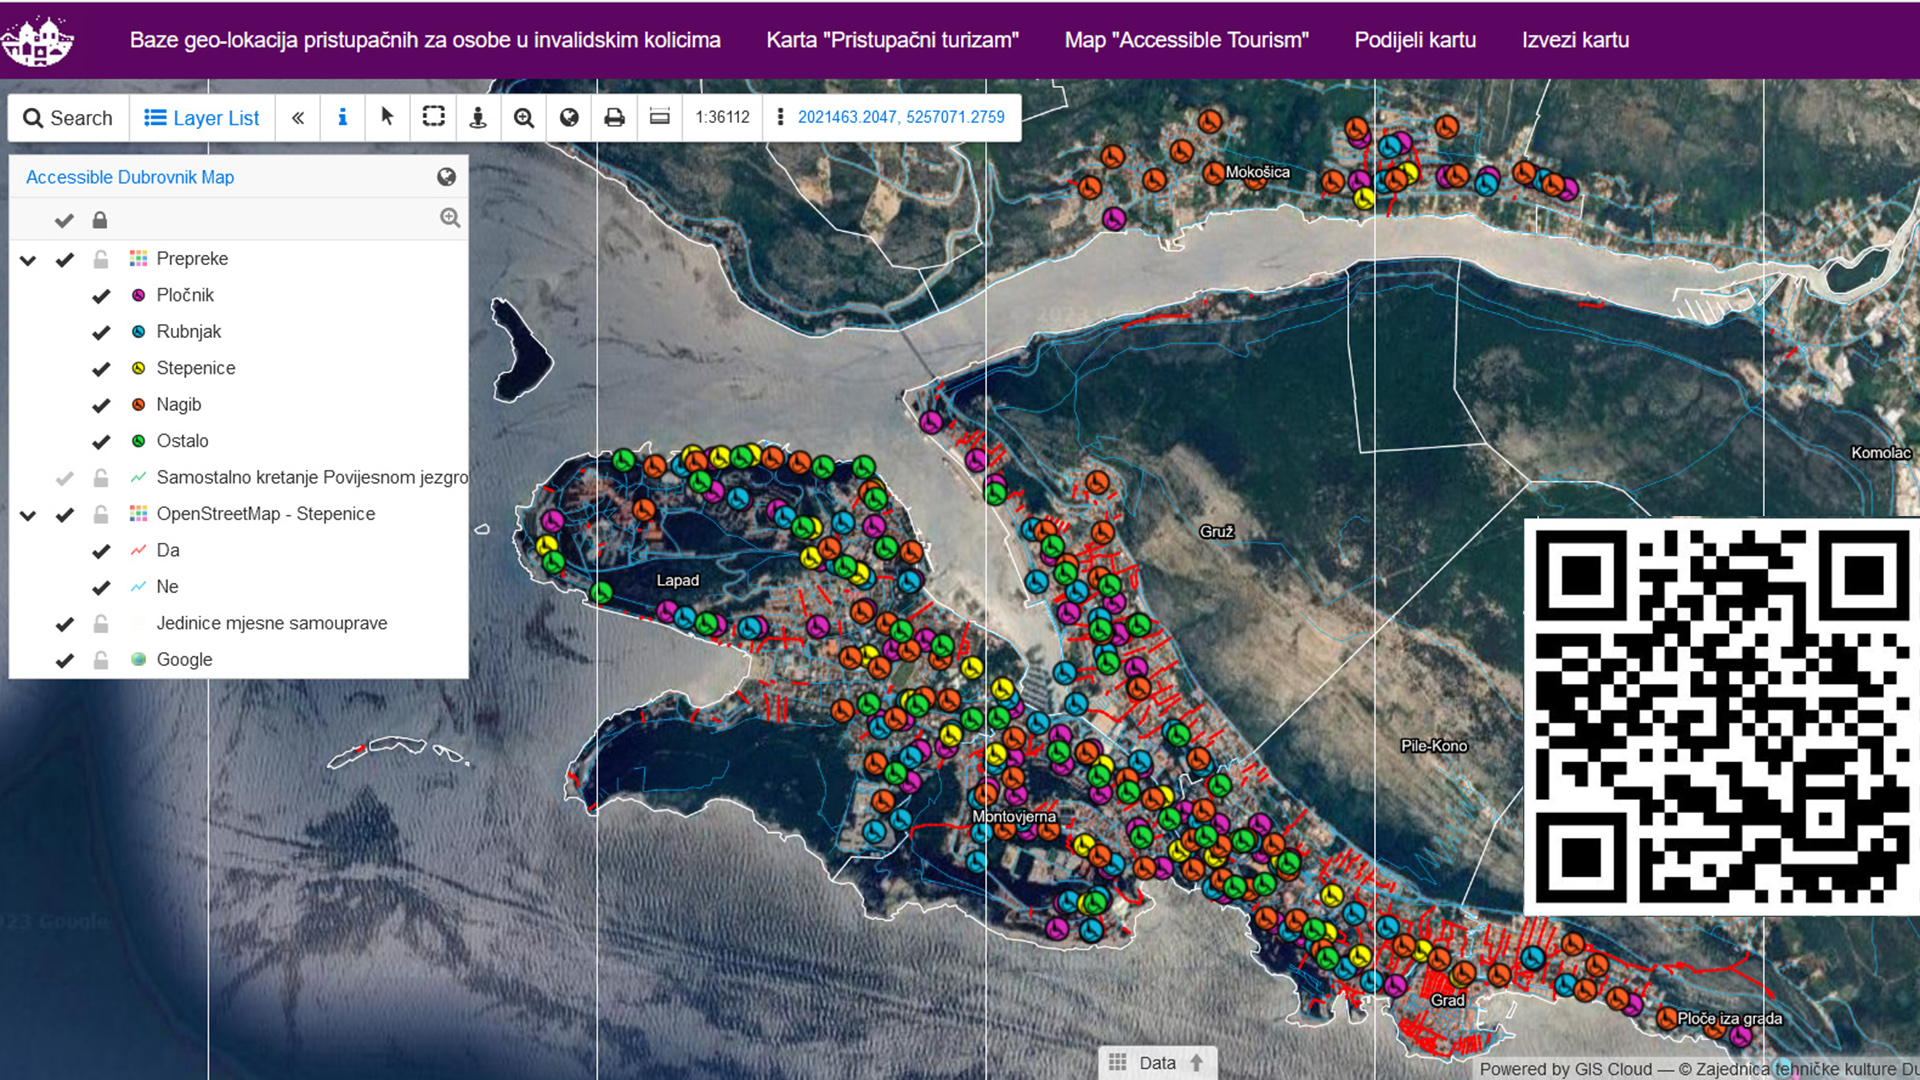Toggle visibility of Pločnik layer

[101, 296]
